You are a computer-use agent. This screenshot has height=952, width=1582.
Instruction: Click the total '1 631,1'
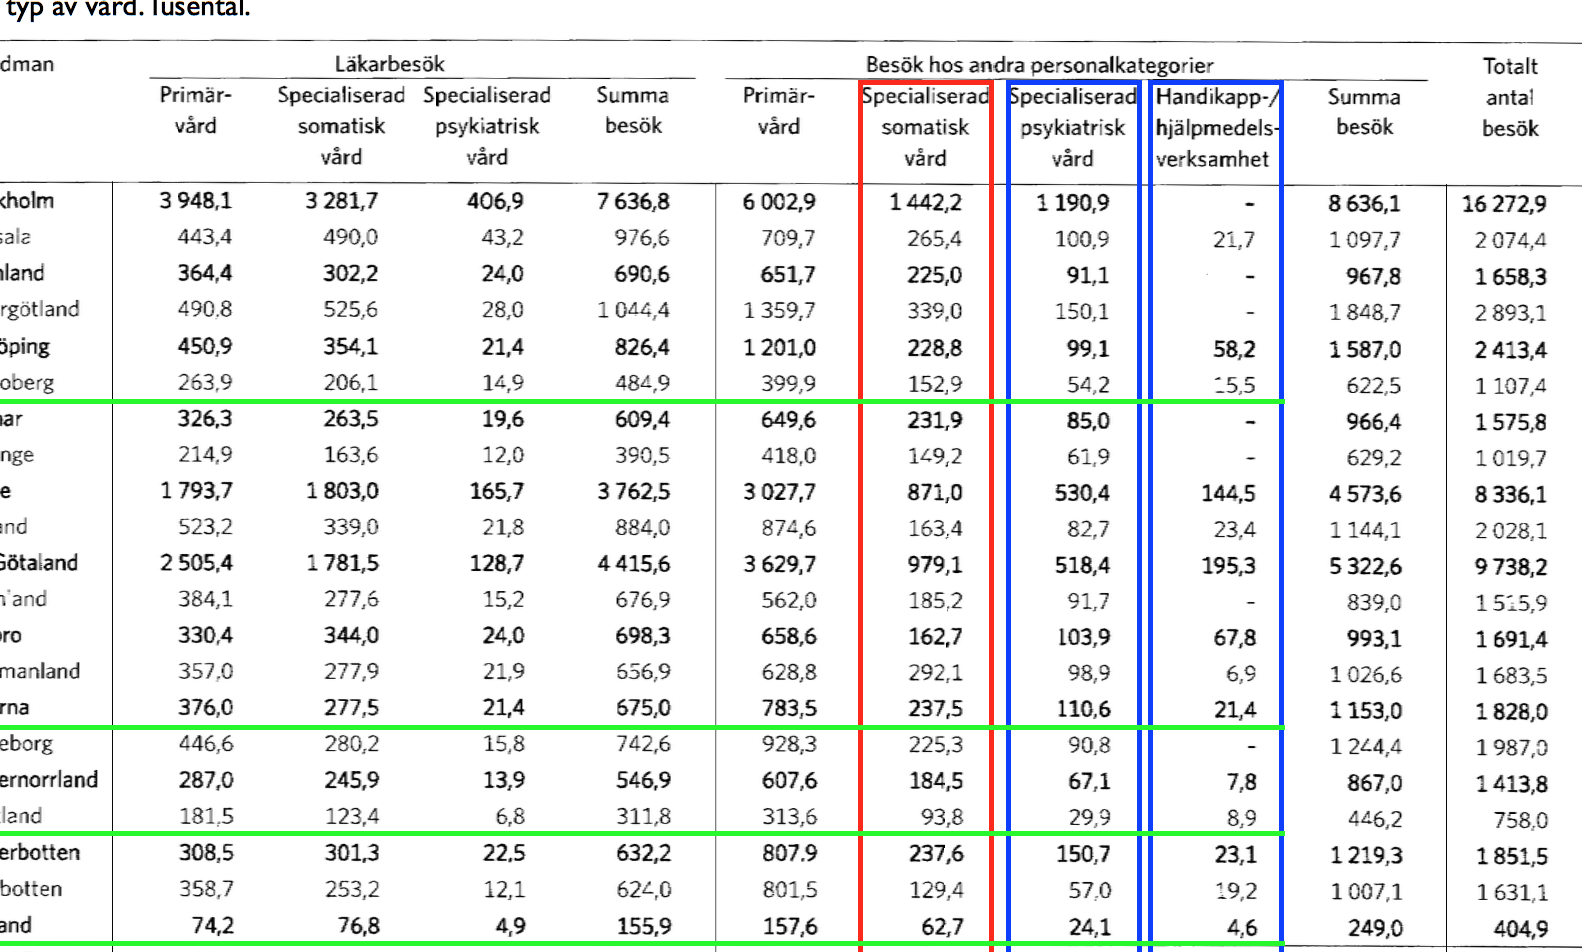(x=1510, y=892)
